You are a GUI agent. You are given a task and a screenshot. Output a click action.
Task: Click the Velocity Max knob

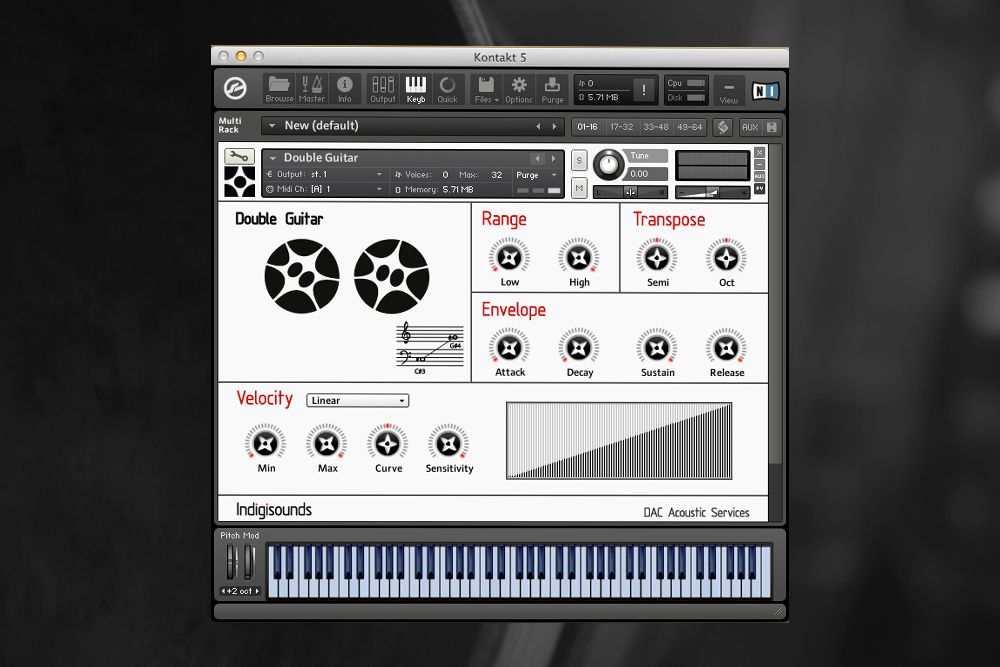click(327, 444)
